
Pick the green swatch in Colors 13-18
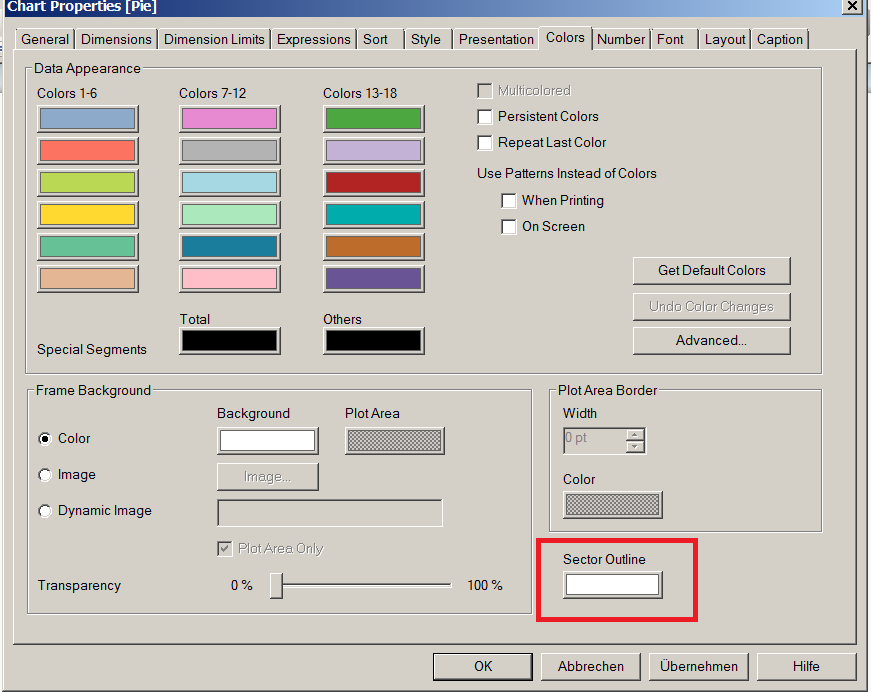(373, 119)
